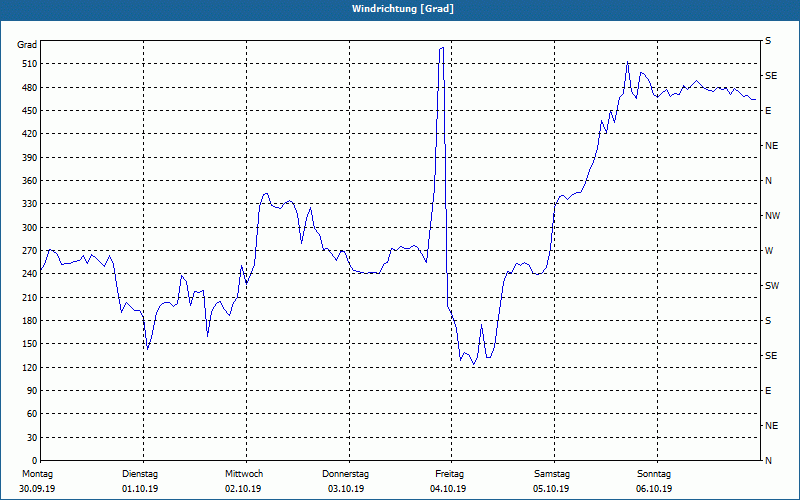Screen dimensions: 800x500
Task: Click the chart title Windrichtung [Grad]
Action: [403, 9]
